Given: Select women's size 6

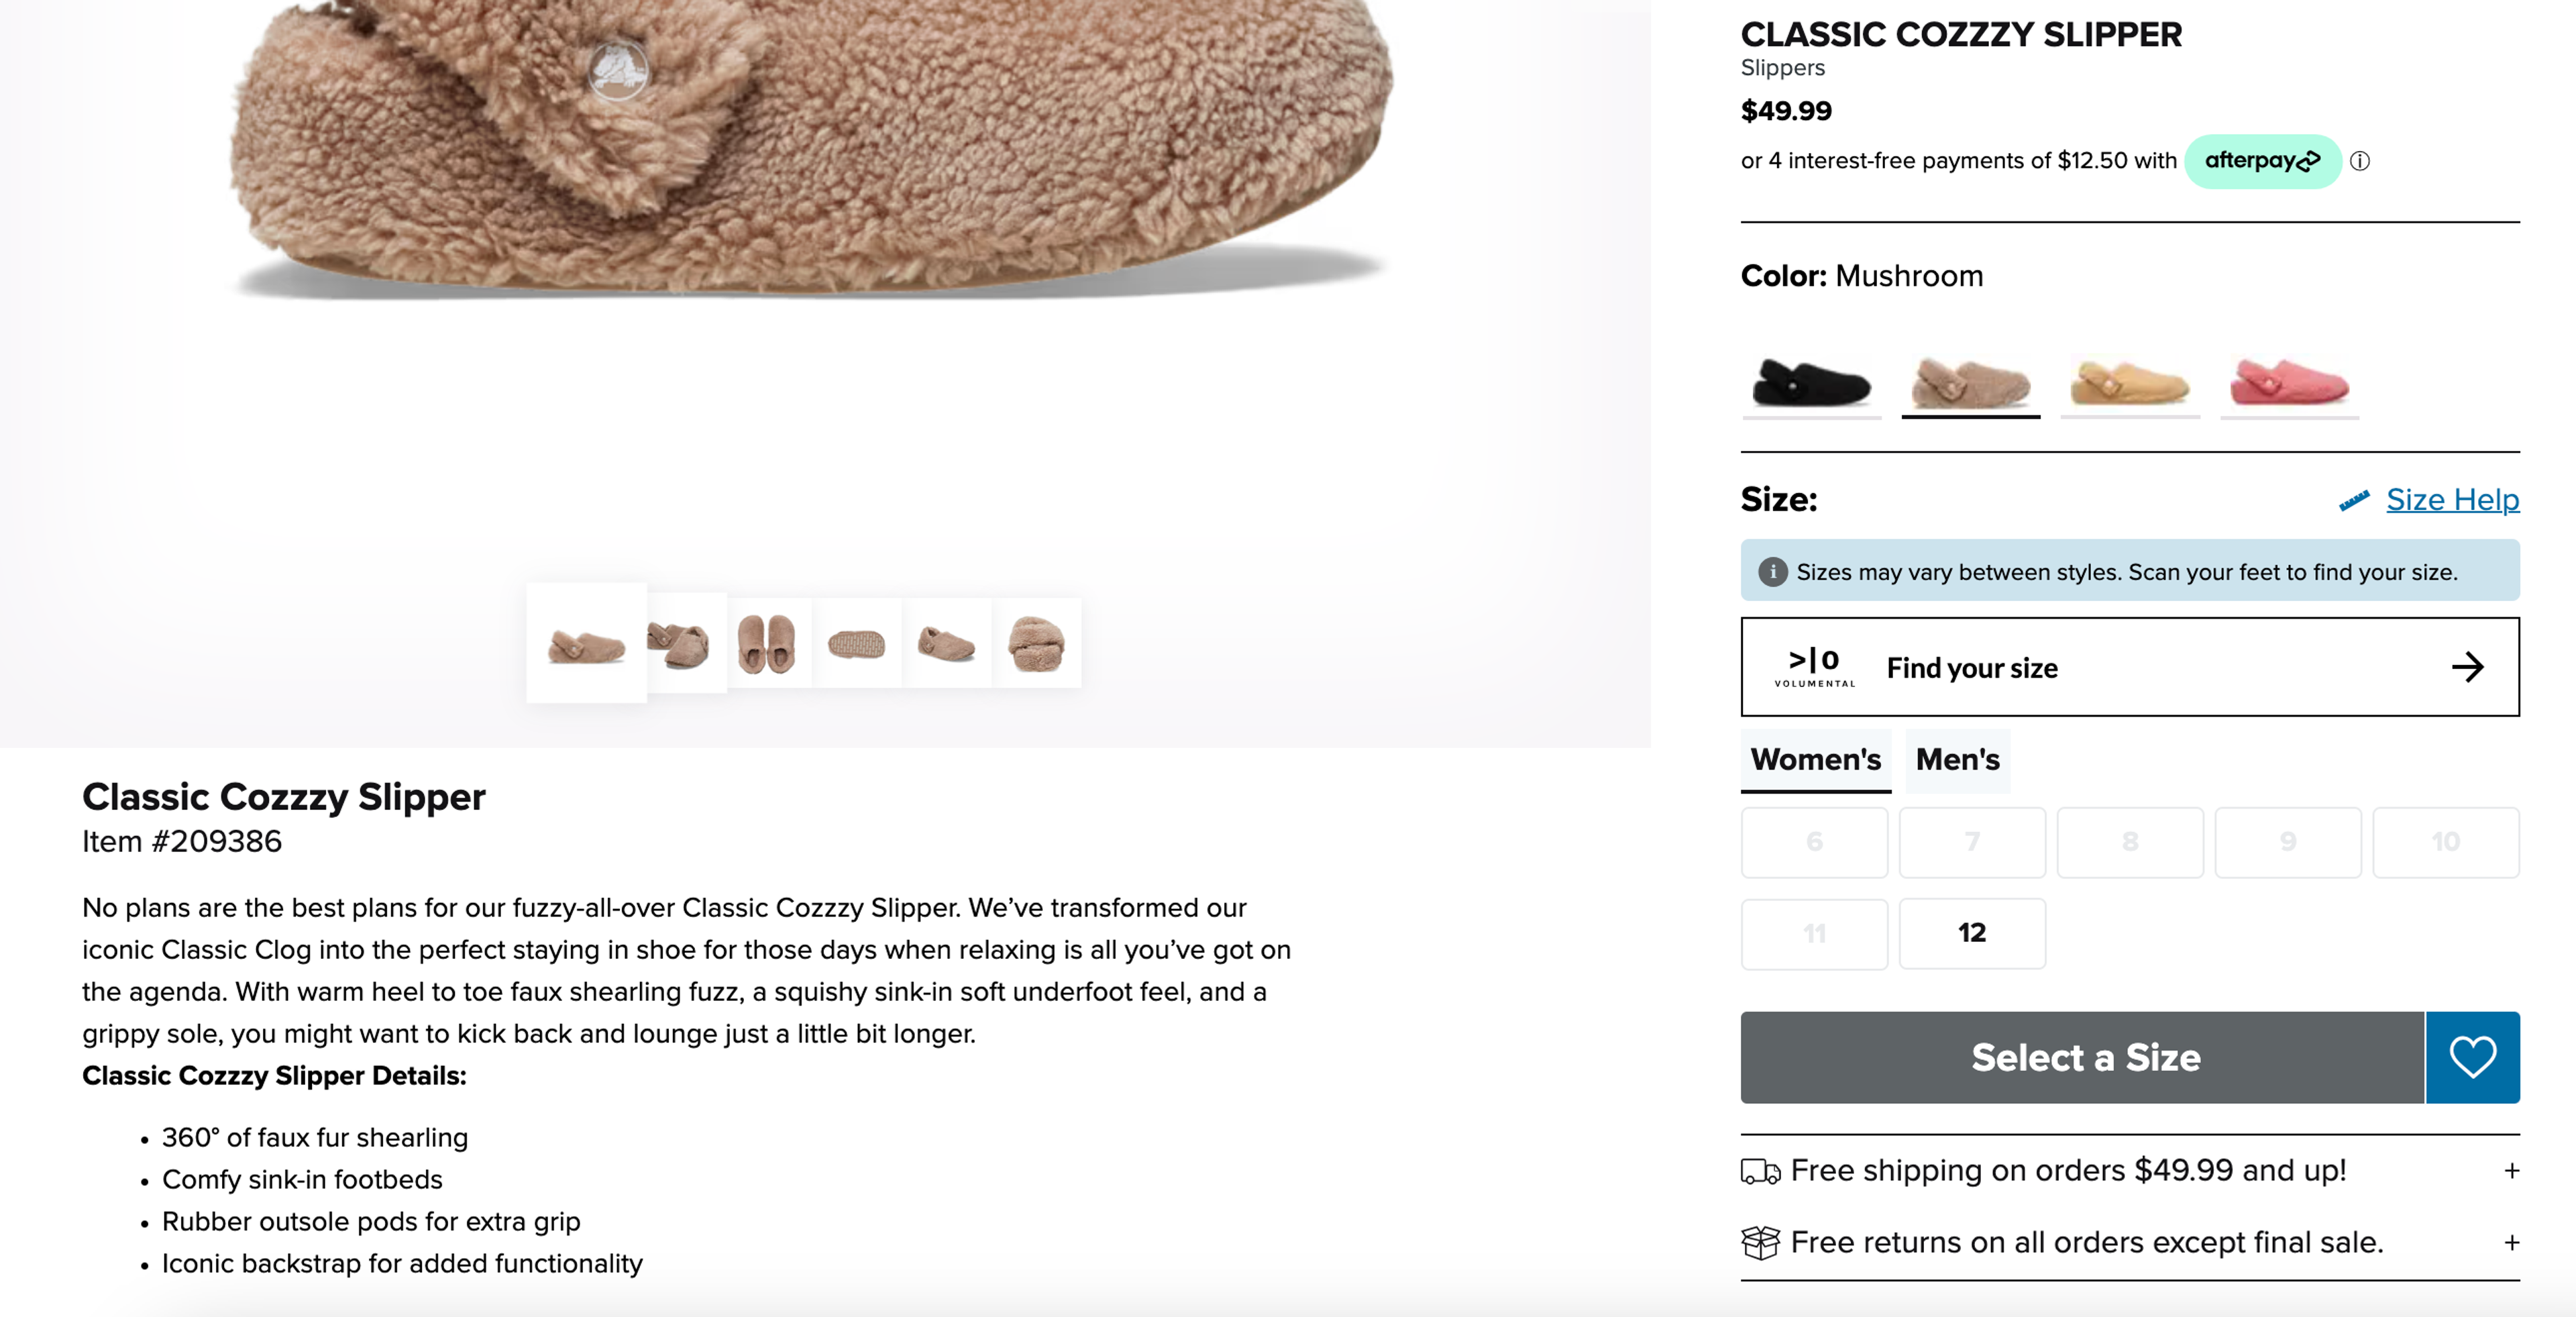Looking at the screenshot, I should click(x=1814, y=841).
